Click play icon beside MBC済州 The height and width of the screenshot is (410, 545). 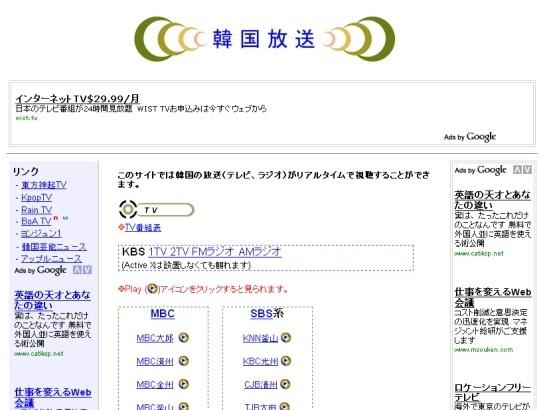click(x=184, y=361)
